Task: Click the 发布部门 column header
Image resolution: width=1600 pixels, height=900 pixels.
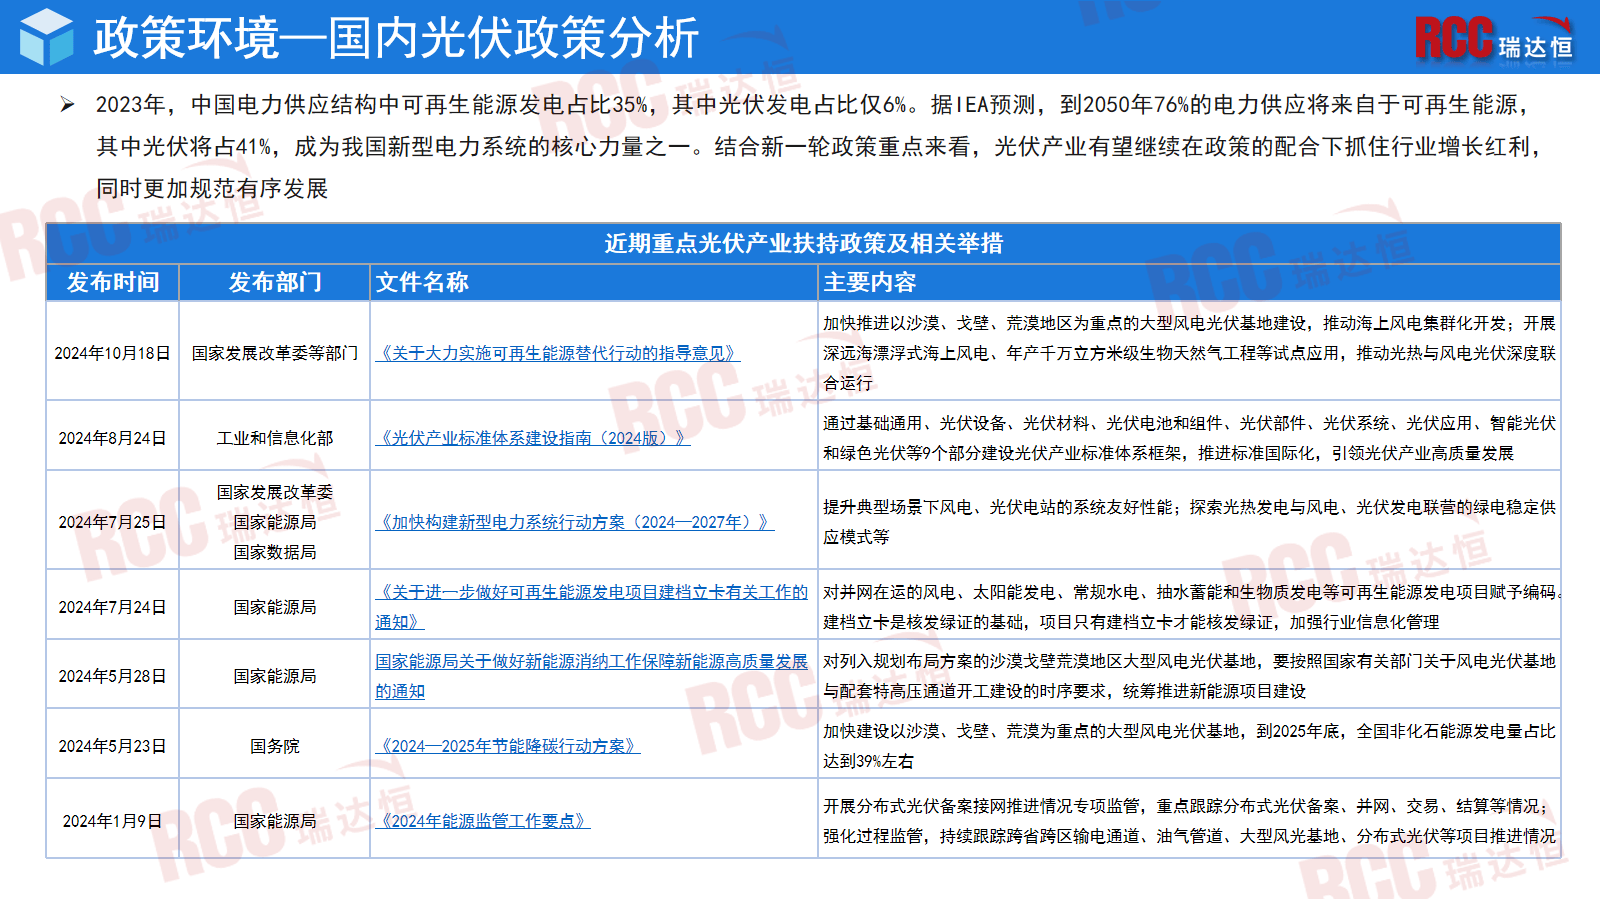Action: pyautogui.click(x=275, y=282)
